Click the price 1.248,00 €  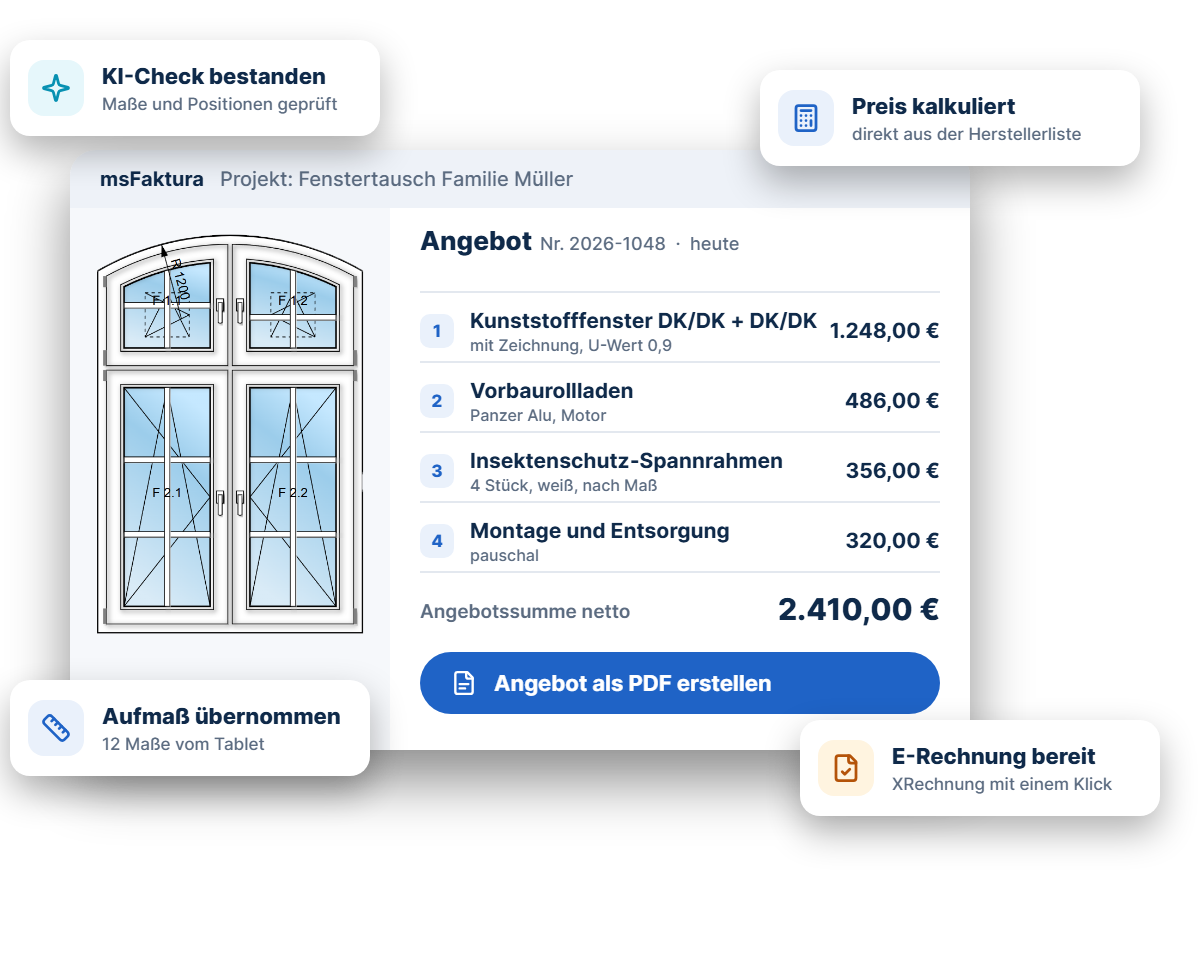(884, 331)
